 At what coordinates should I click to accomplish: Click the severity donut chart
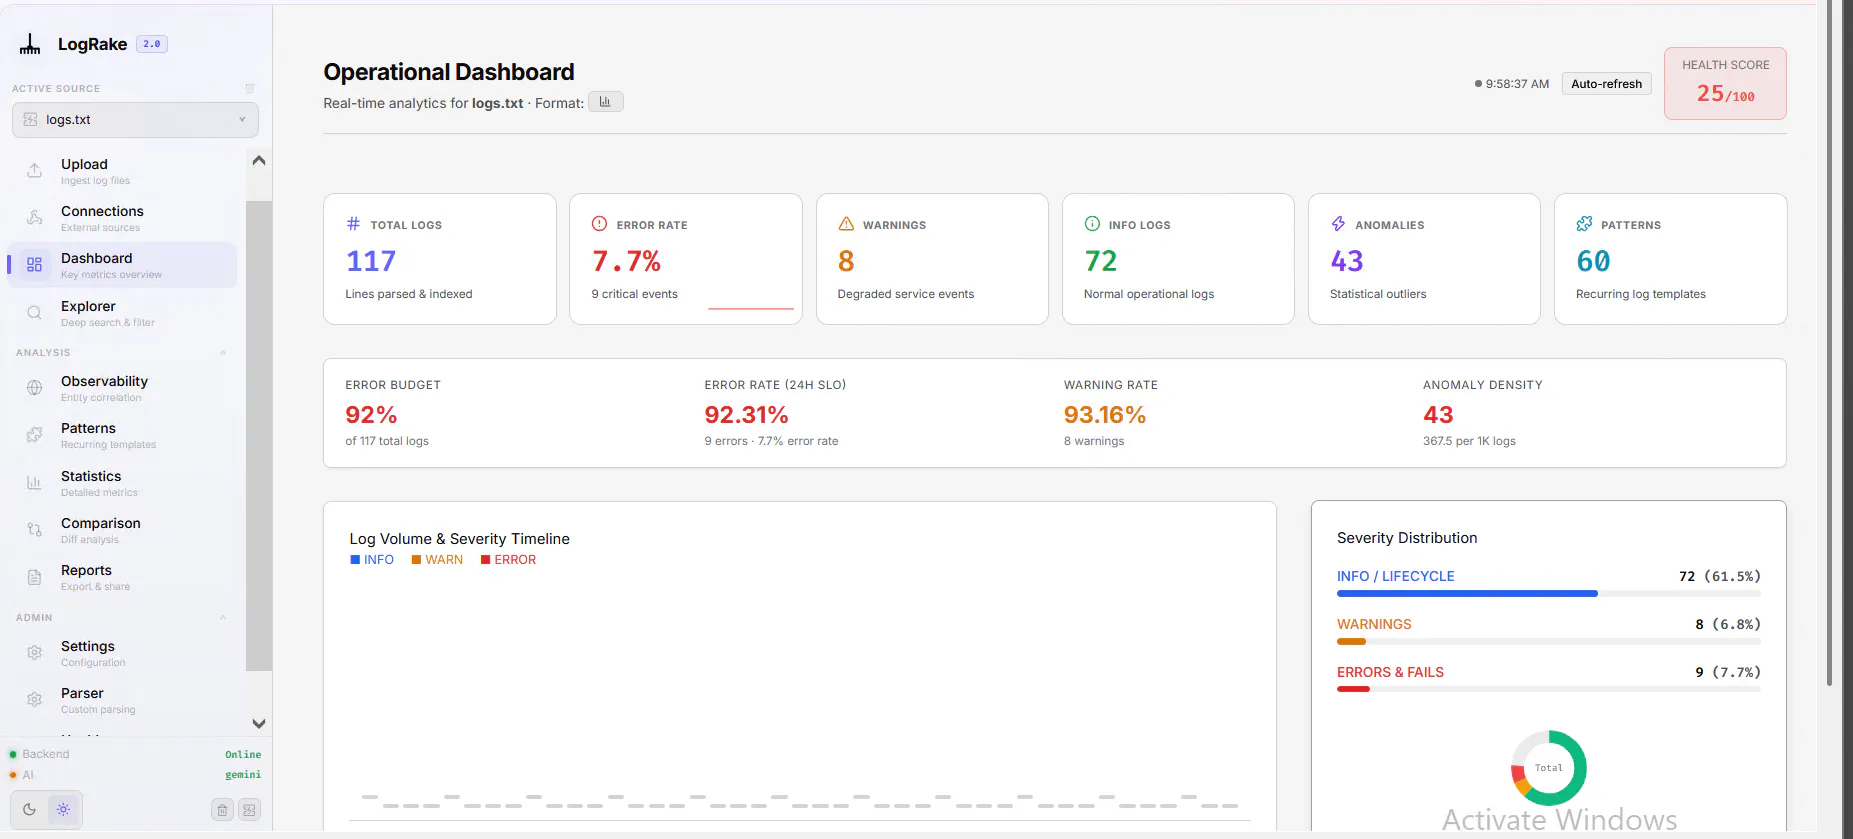click(x=1548, y=768)
